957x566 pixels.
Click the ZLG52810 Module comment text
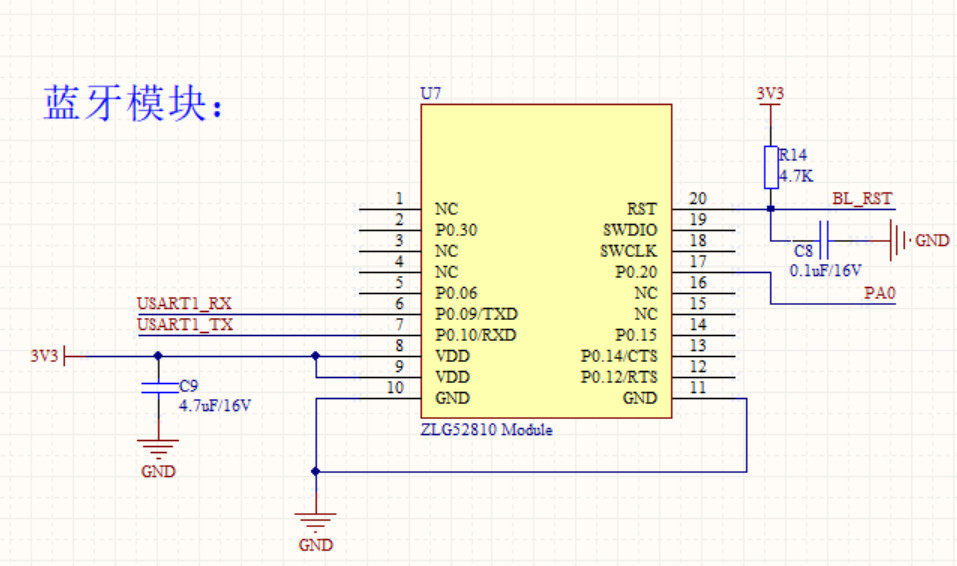coord(486,430)
